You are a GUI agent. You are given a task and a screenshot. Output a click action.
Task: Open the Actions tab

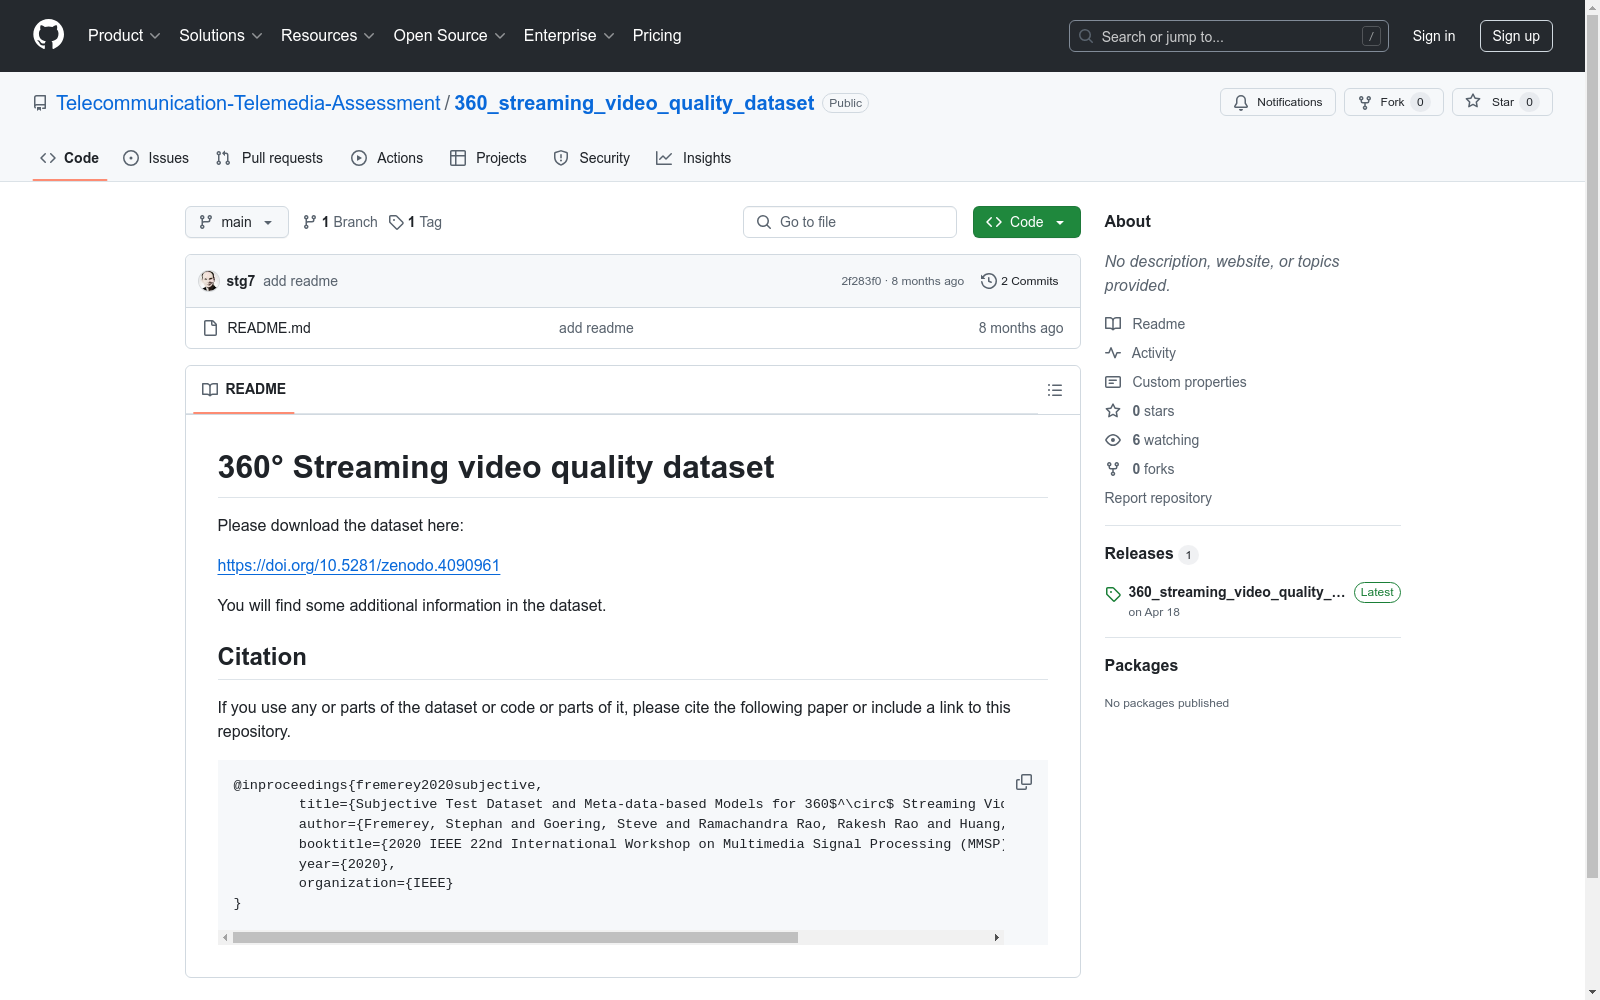[x=387, y=158]
